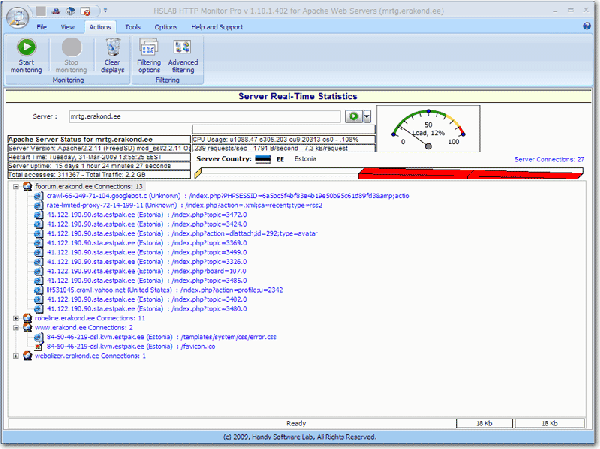Click the foorum.erakond.ee server icon
600x449 pixels.
[26, 186]
